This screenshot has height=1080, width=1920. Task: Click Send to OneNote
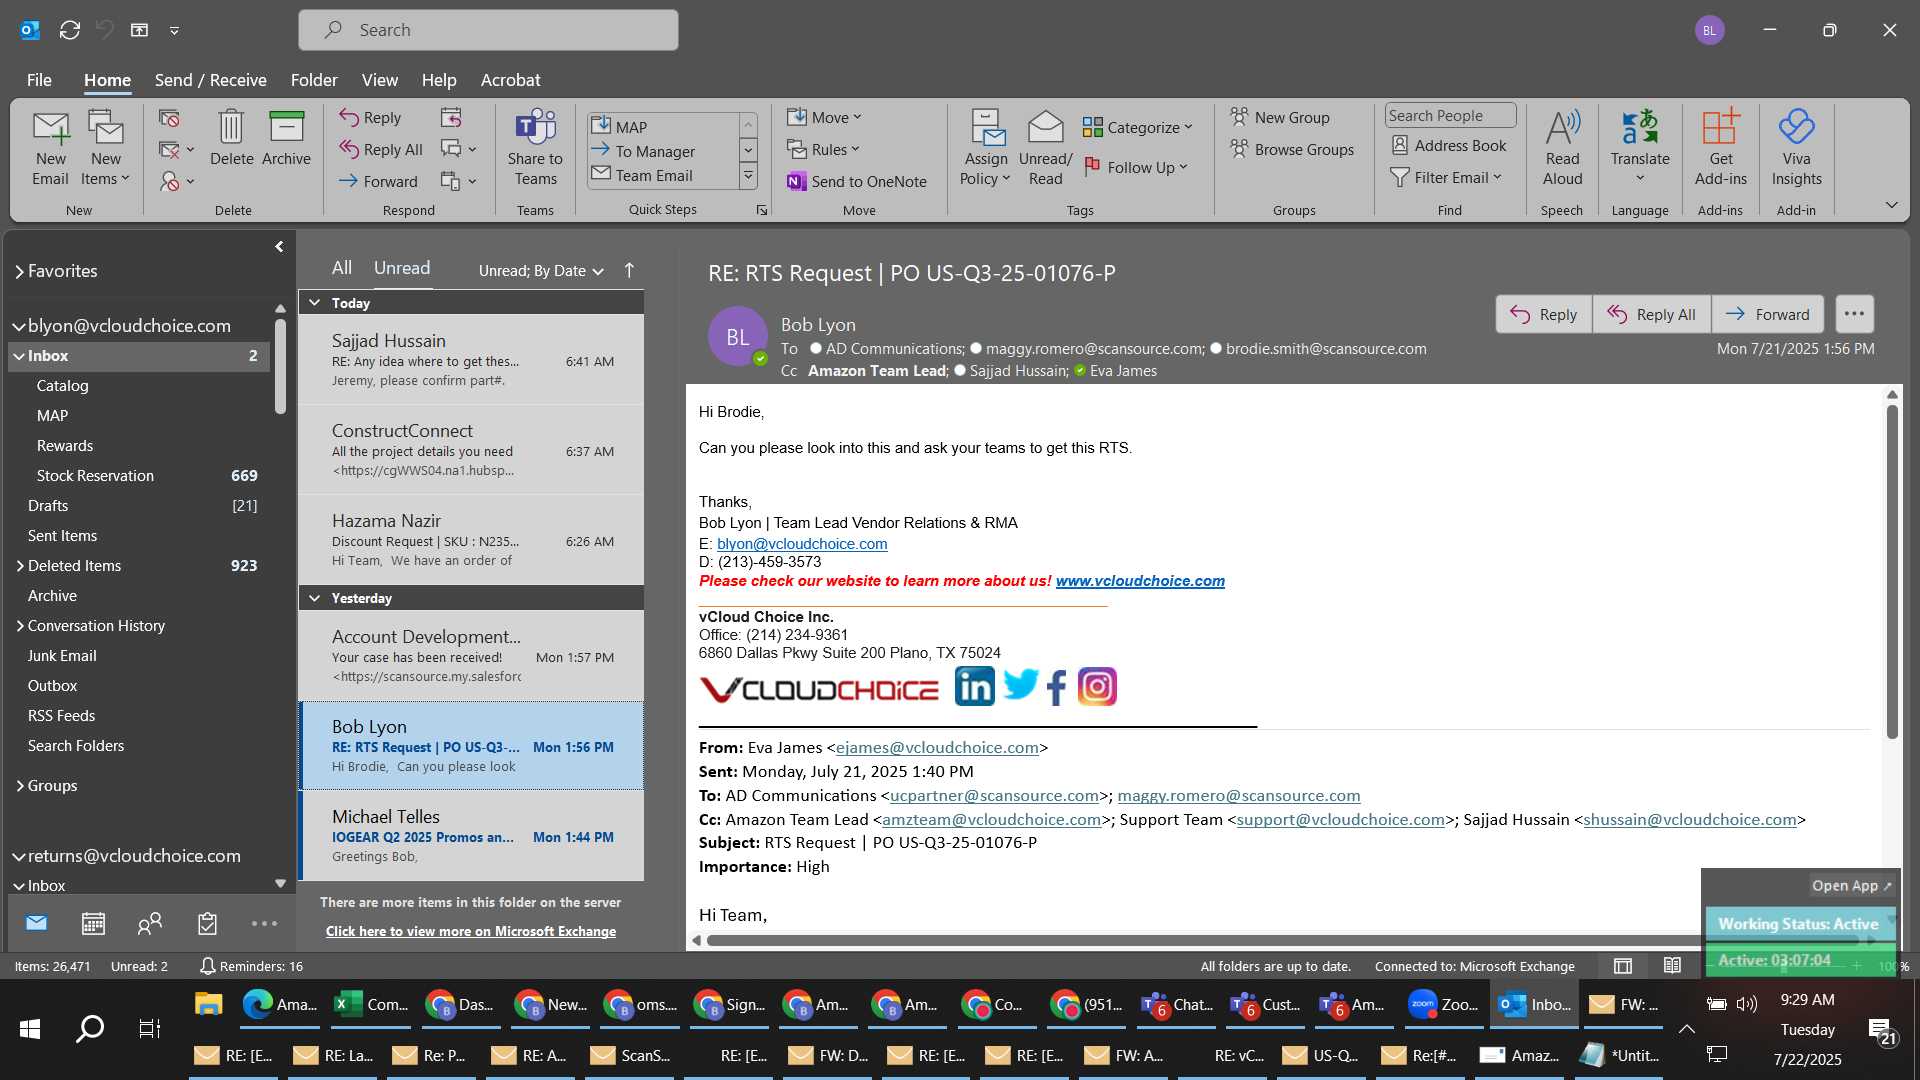click(x=857, y=181)
